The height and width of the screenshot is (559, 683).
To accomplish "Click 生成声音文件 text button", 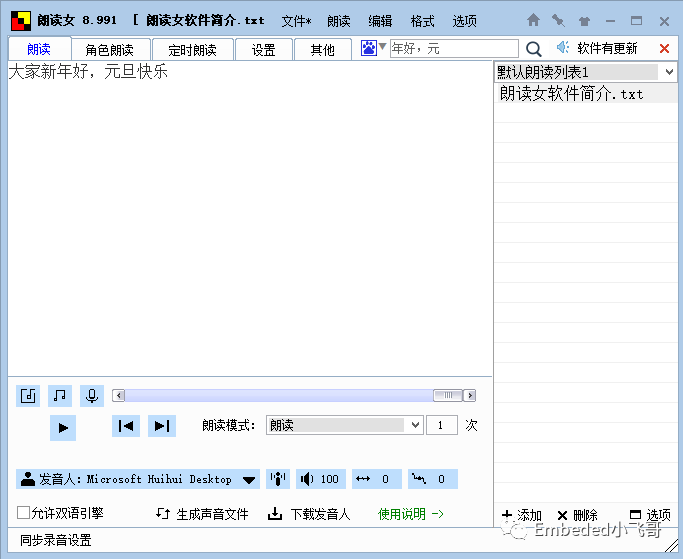I will [212, 514].
